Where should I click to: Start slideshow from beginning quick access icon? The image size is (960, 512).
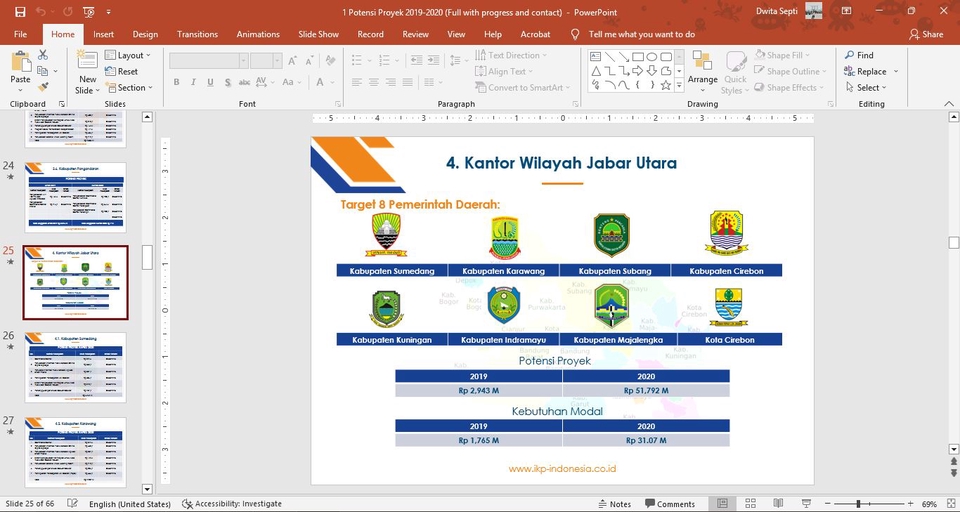(x=88, y=12)
